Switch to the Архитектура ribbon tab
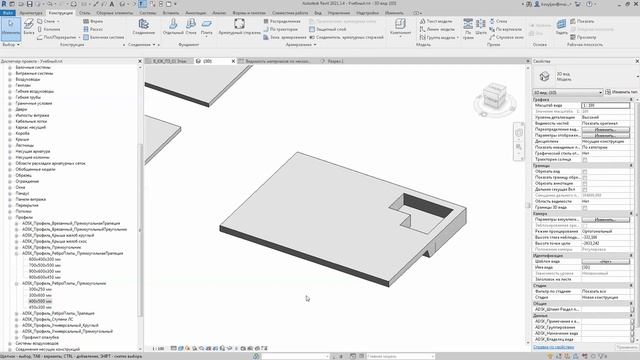 [31, 13]
